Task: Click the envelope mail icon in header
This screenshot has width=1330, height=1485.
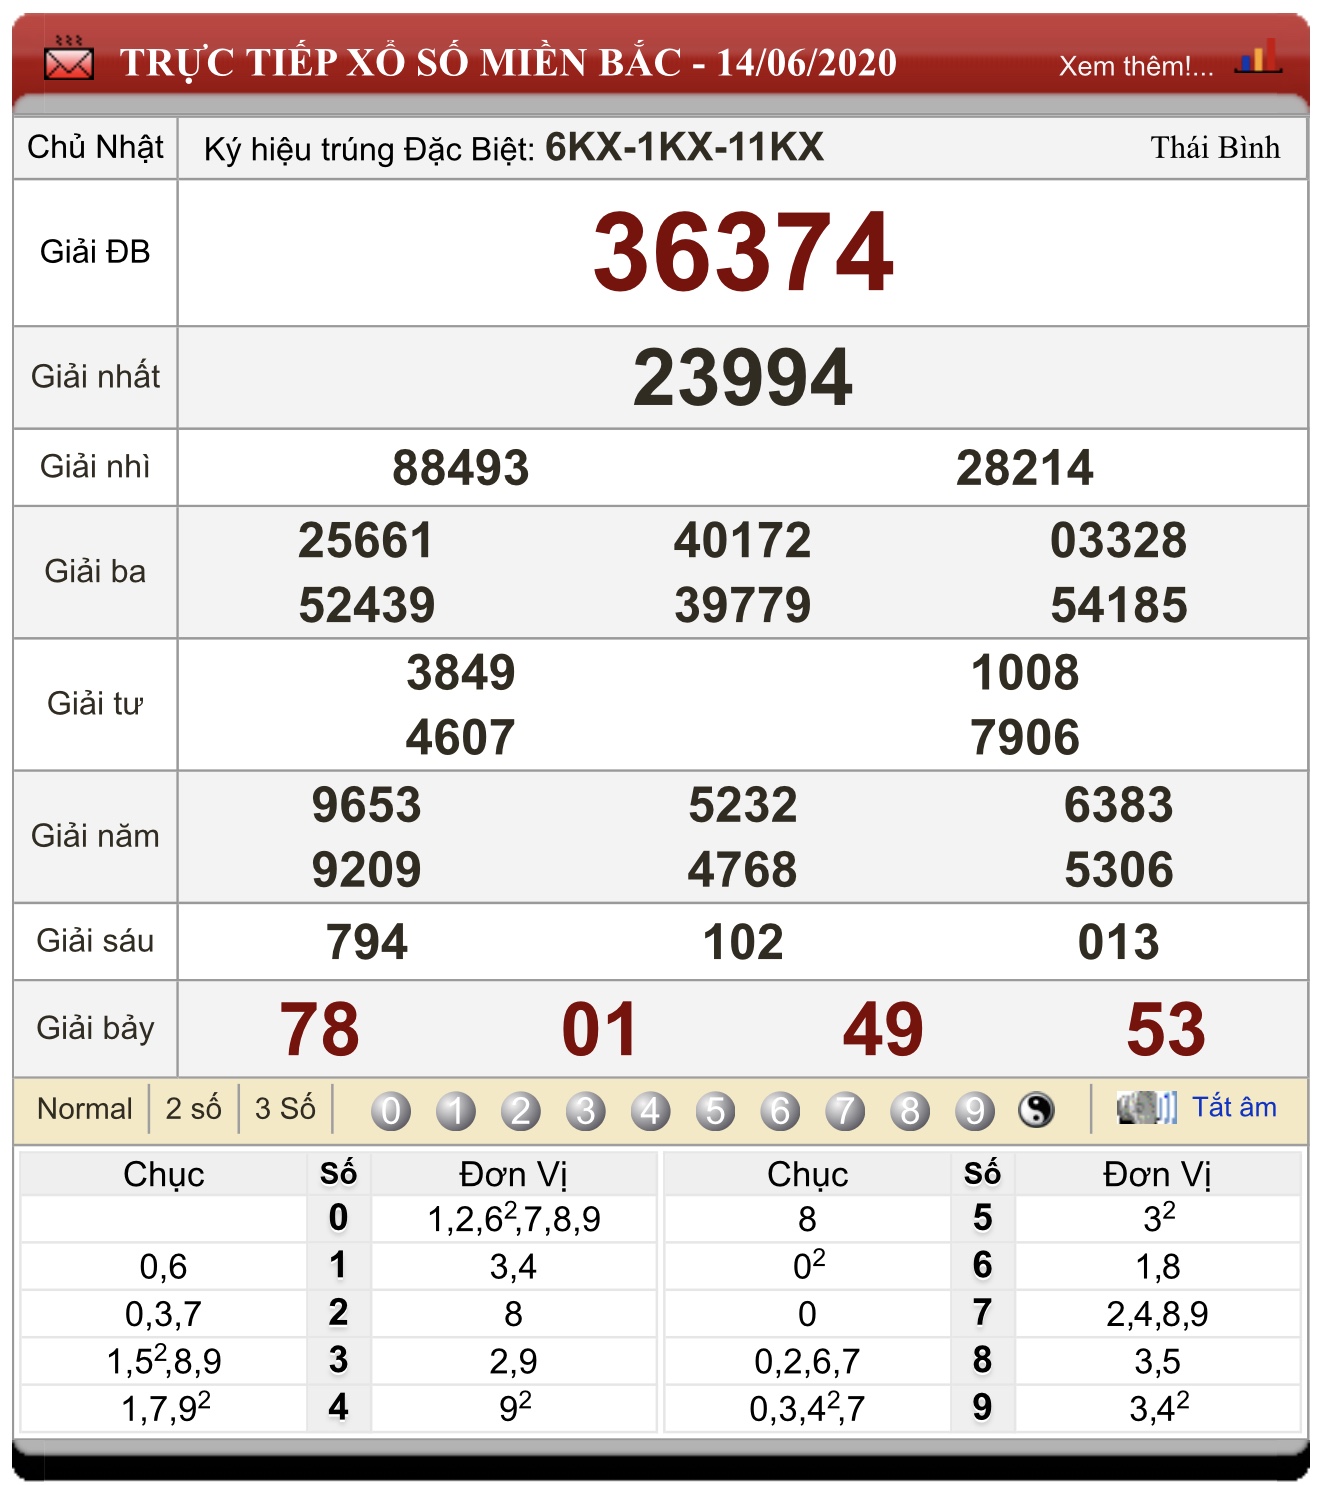Action: pos(69,60)
